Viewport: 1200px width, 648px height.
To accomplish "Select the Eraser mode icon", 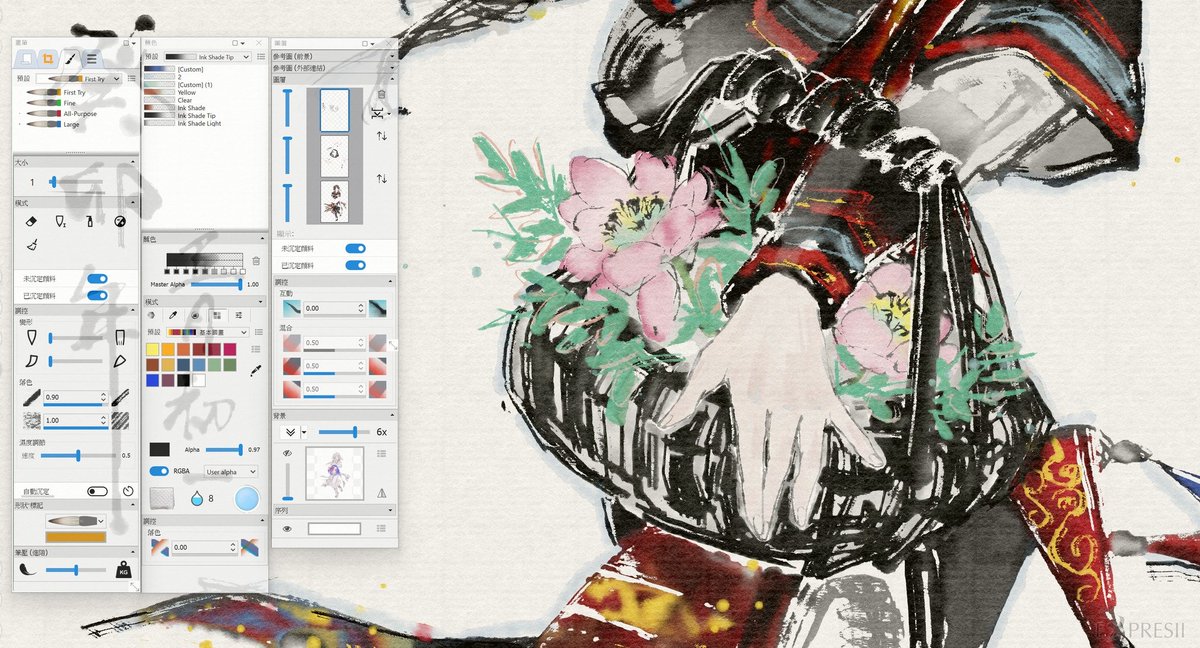I will (30, 221).
